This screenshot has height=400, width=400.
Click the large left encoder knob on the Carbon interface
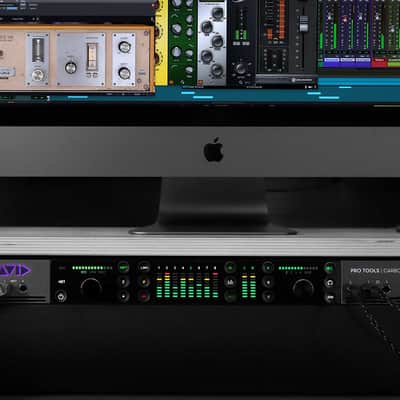coord(91,288)
